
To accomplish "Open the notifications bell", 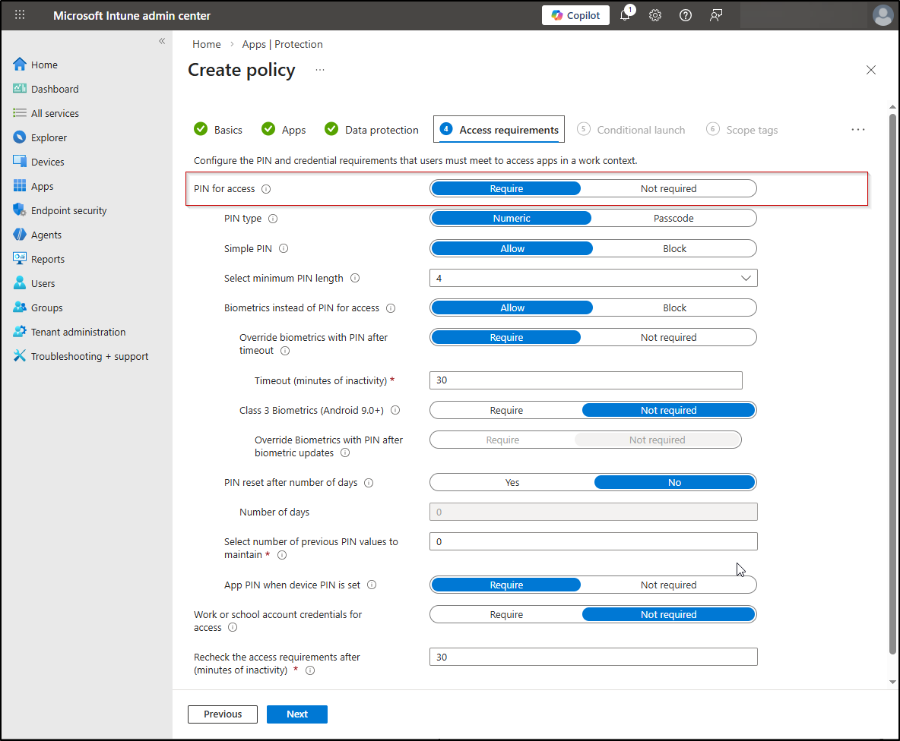I will tap(625, 15).
